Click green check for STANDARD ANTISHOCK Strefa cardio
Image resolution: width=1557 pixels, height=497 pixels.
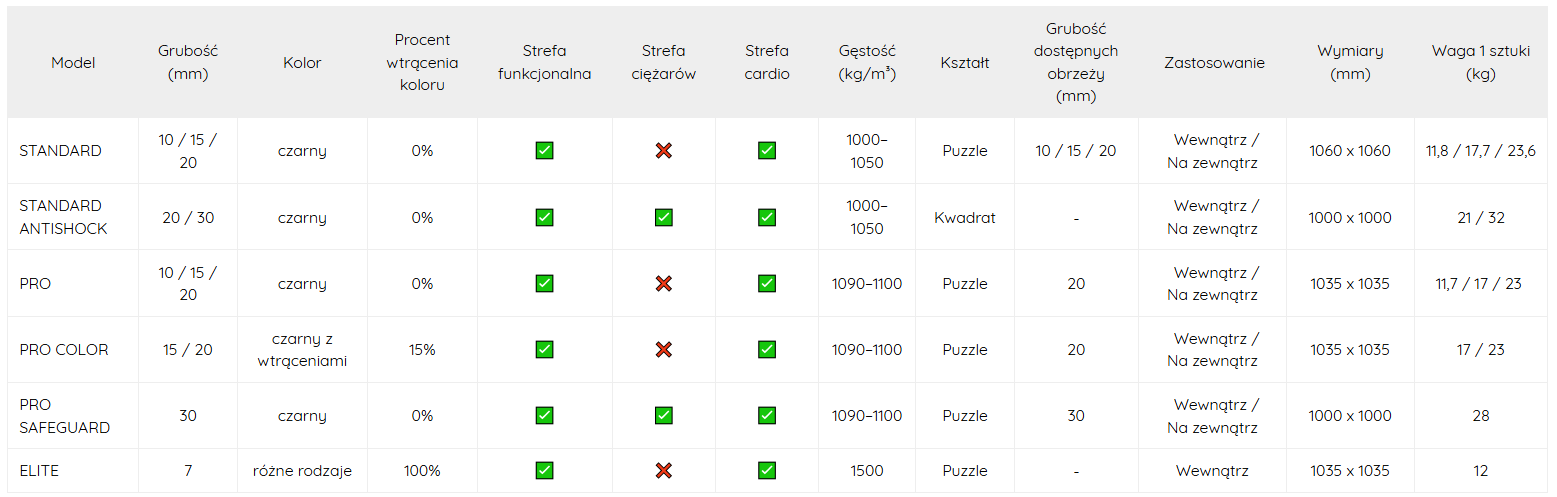pyautogui.click(x=767, y=217)
